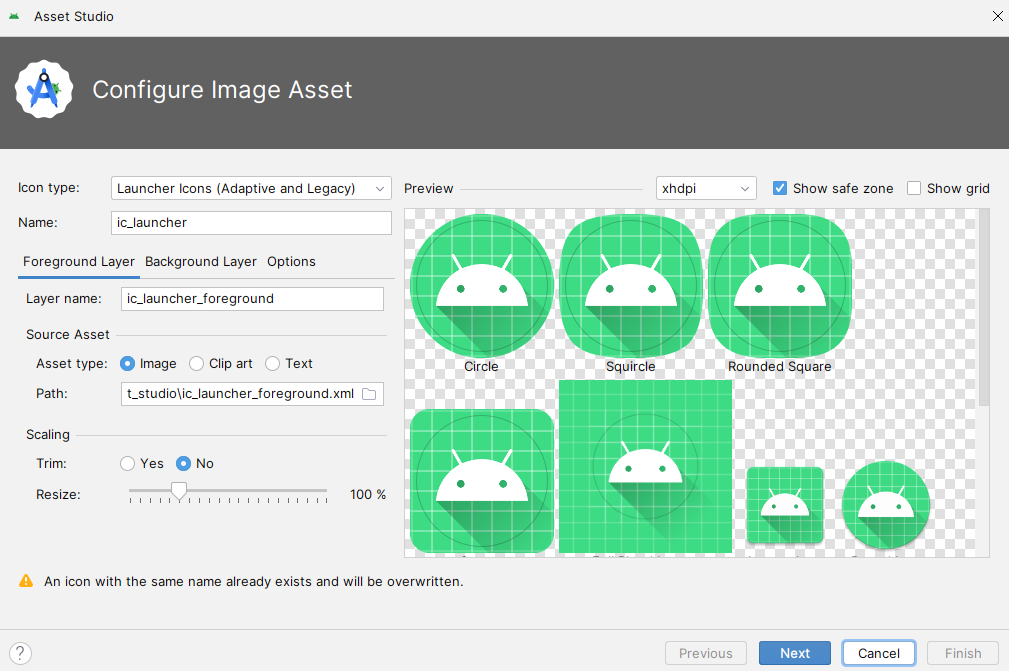
Task: Click in the Name field ic_launcher
Action: [251, 223]
